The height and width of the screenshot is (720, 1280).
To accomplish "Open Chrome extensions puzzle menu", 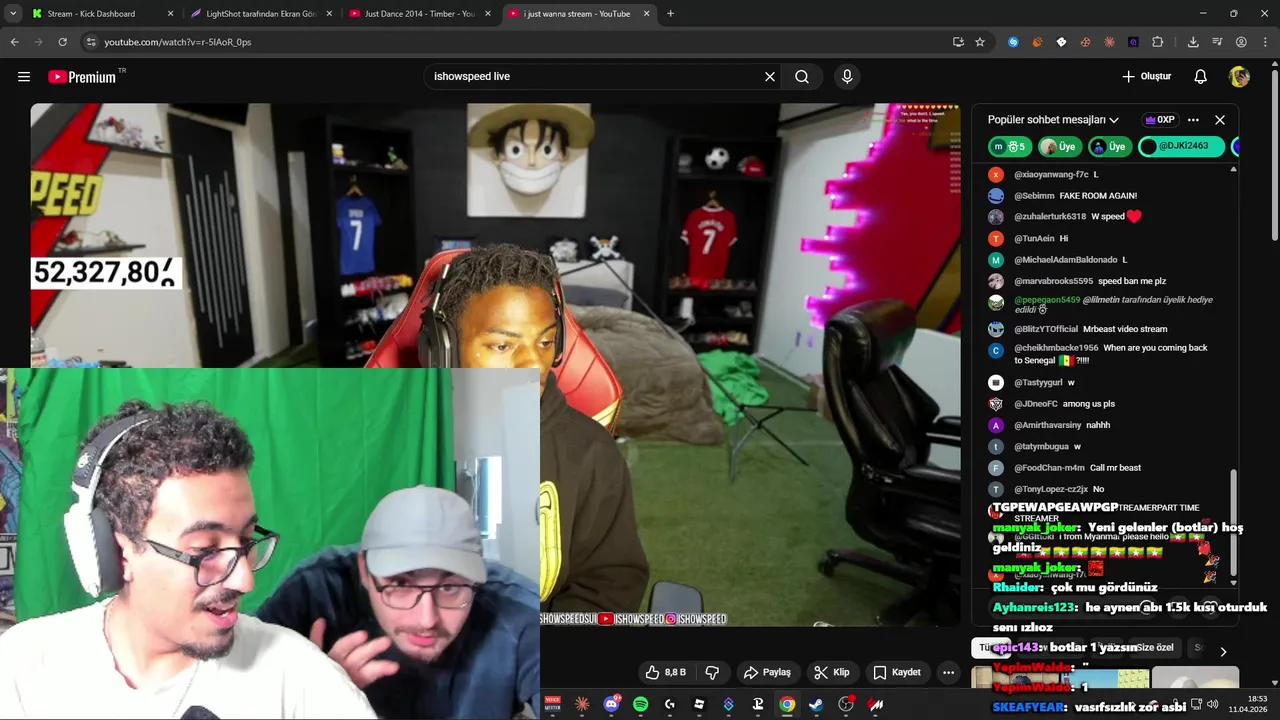I will point(1158,42).
